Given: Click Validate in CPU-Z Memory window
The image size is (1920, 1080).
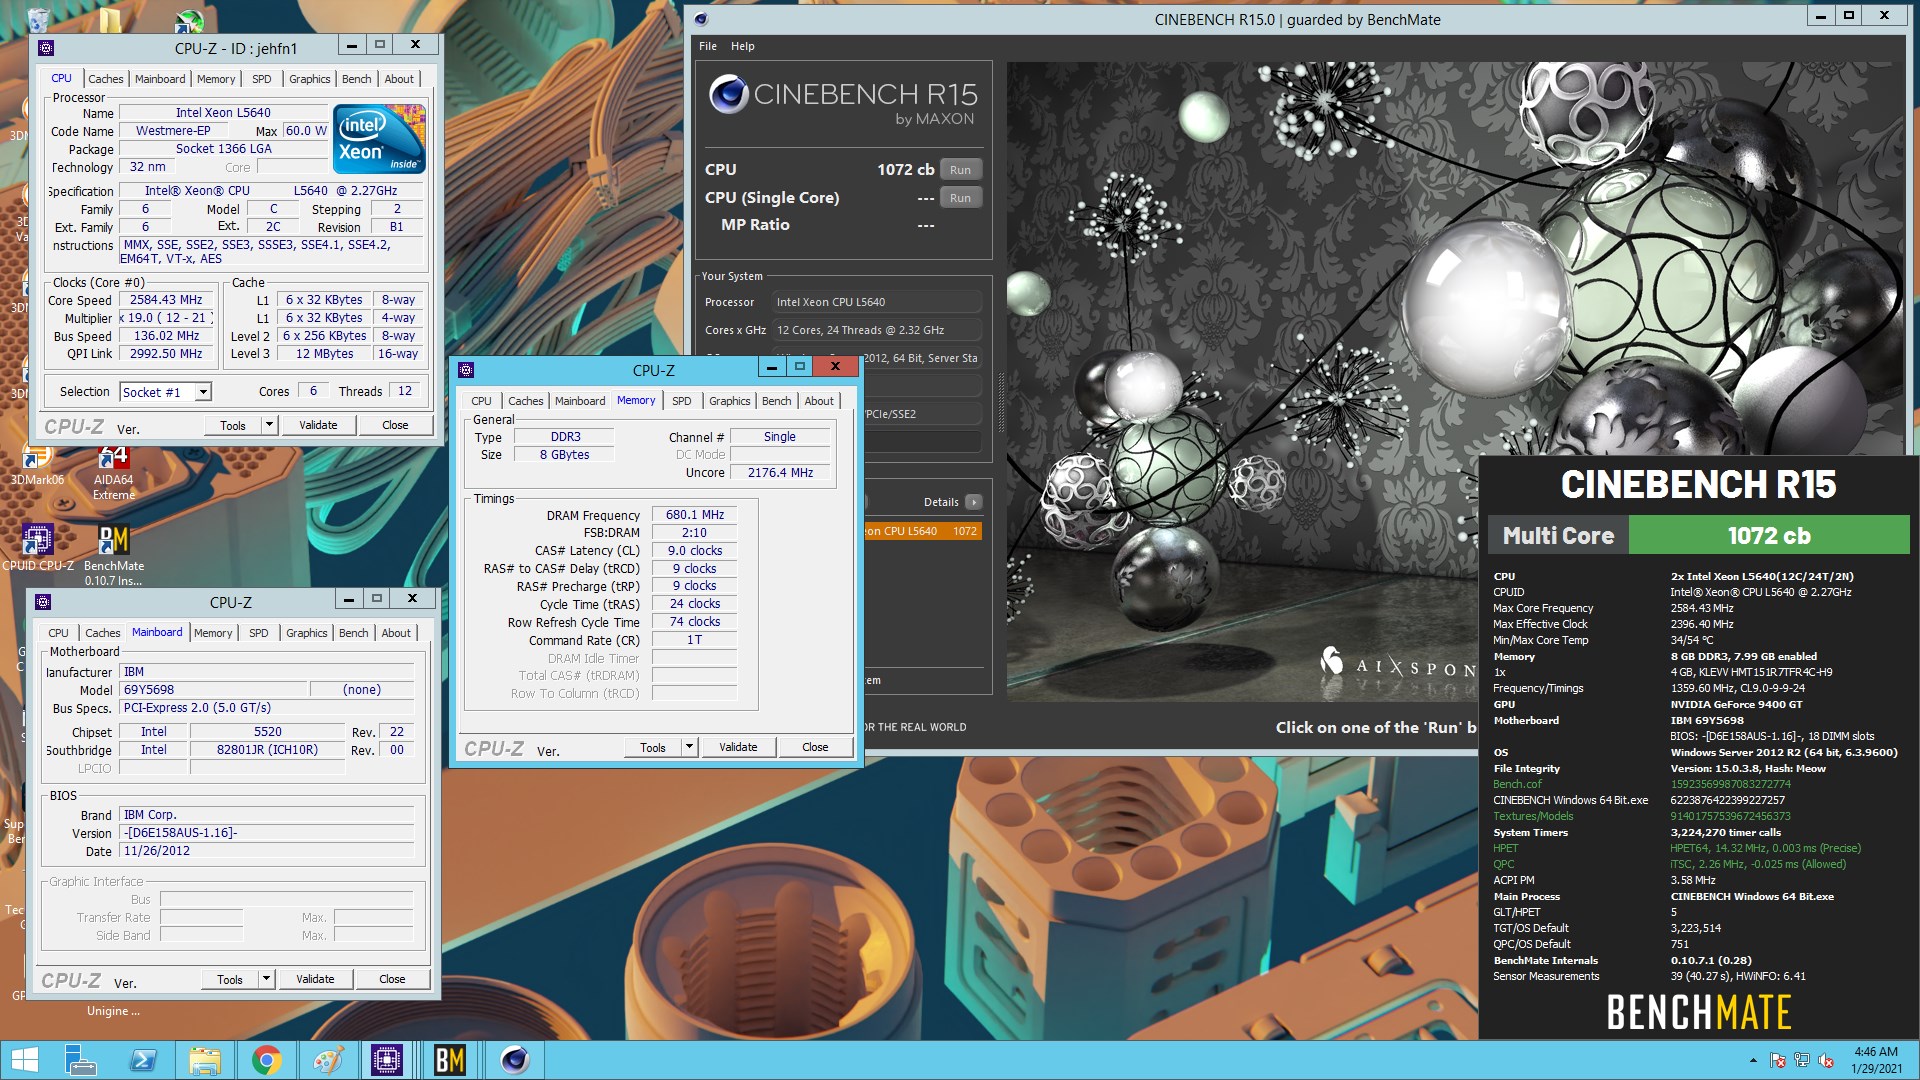Looking at the screenshot, I should click(738, 747).
